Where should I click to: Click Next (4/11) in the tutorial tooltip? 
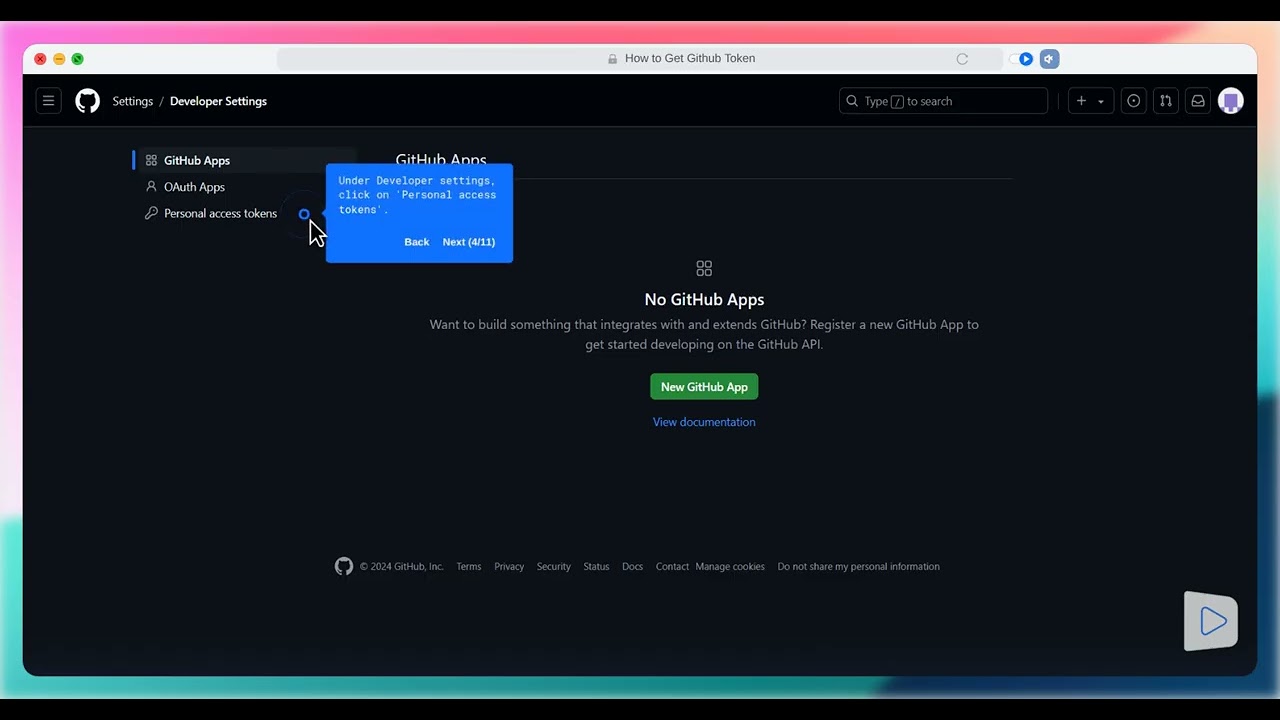(469, 242)
